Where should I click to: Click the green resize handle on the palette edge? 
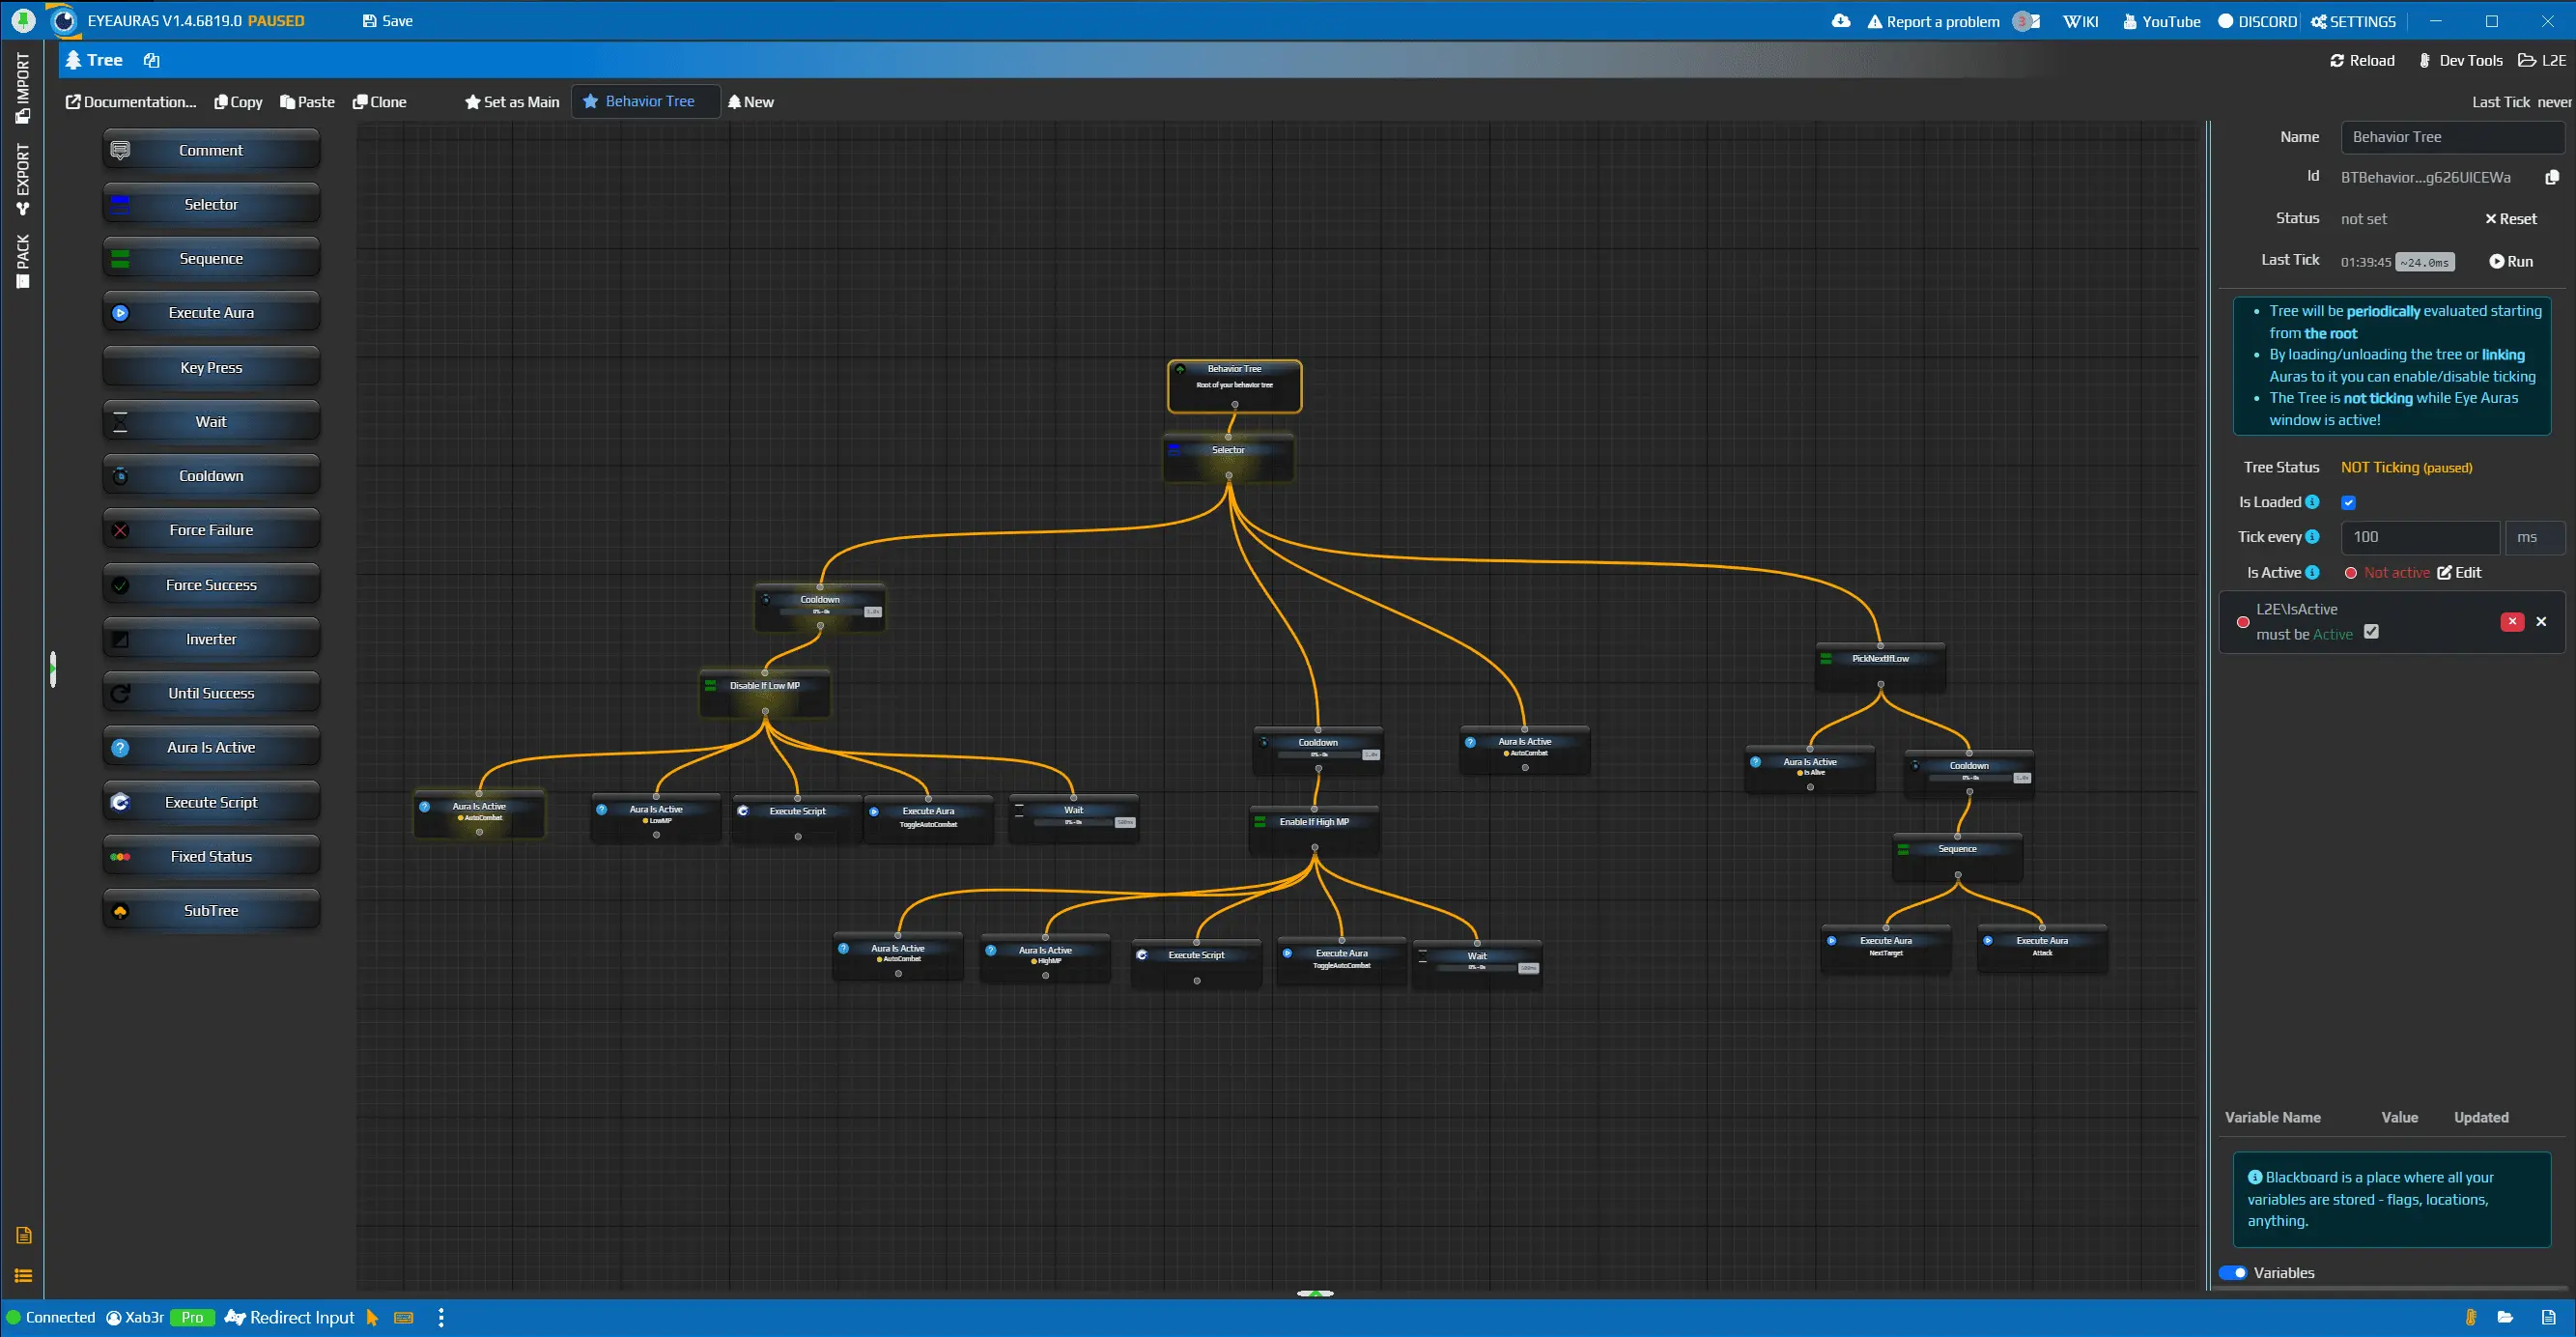(x=53, y=671)
